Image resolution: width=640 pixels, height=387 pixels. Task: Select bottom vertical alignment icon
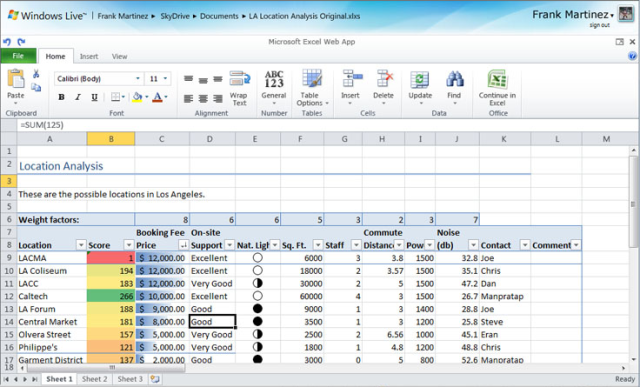click(218, 79)
